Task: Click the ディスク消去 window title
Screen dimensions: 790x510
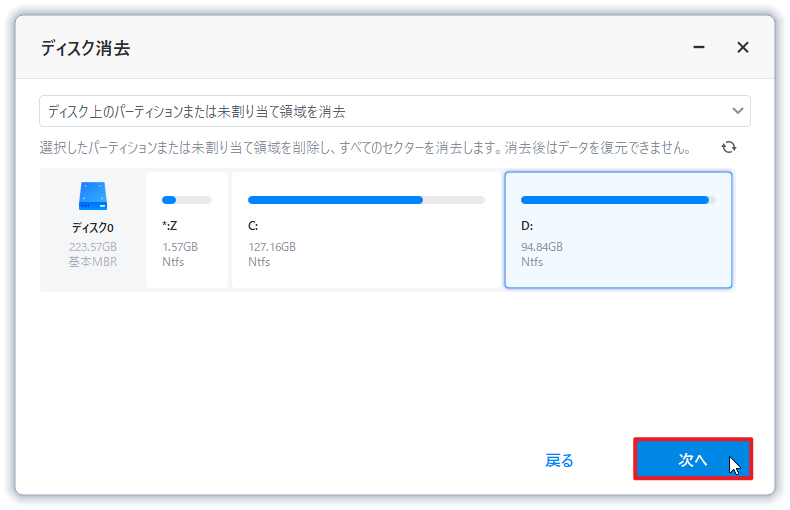Action: click(x=85, y=48)
